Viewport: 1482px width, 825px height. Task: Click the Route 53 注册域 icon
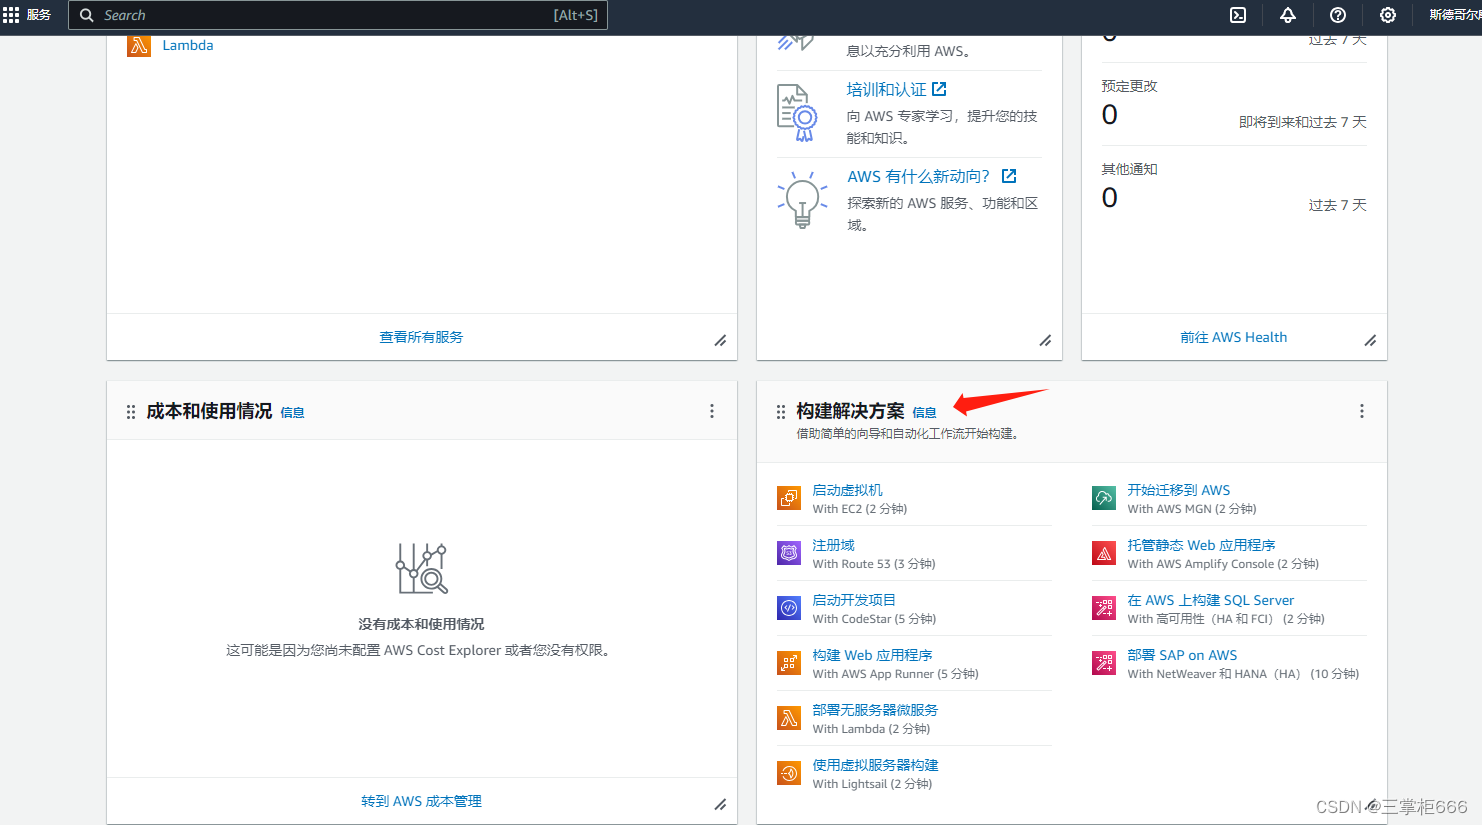[789, 553]
